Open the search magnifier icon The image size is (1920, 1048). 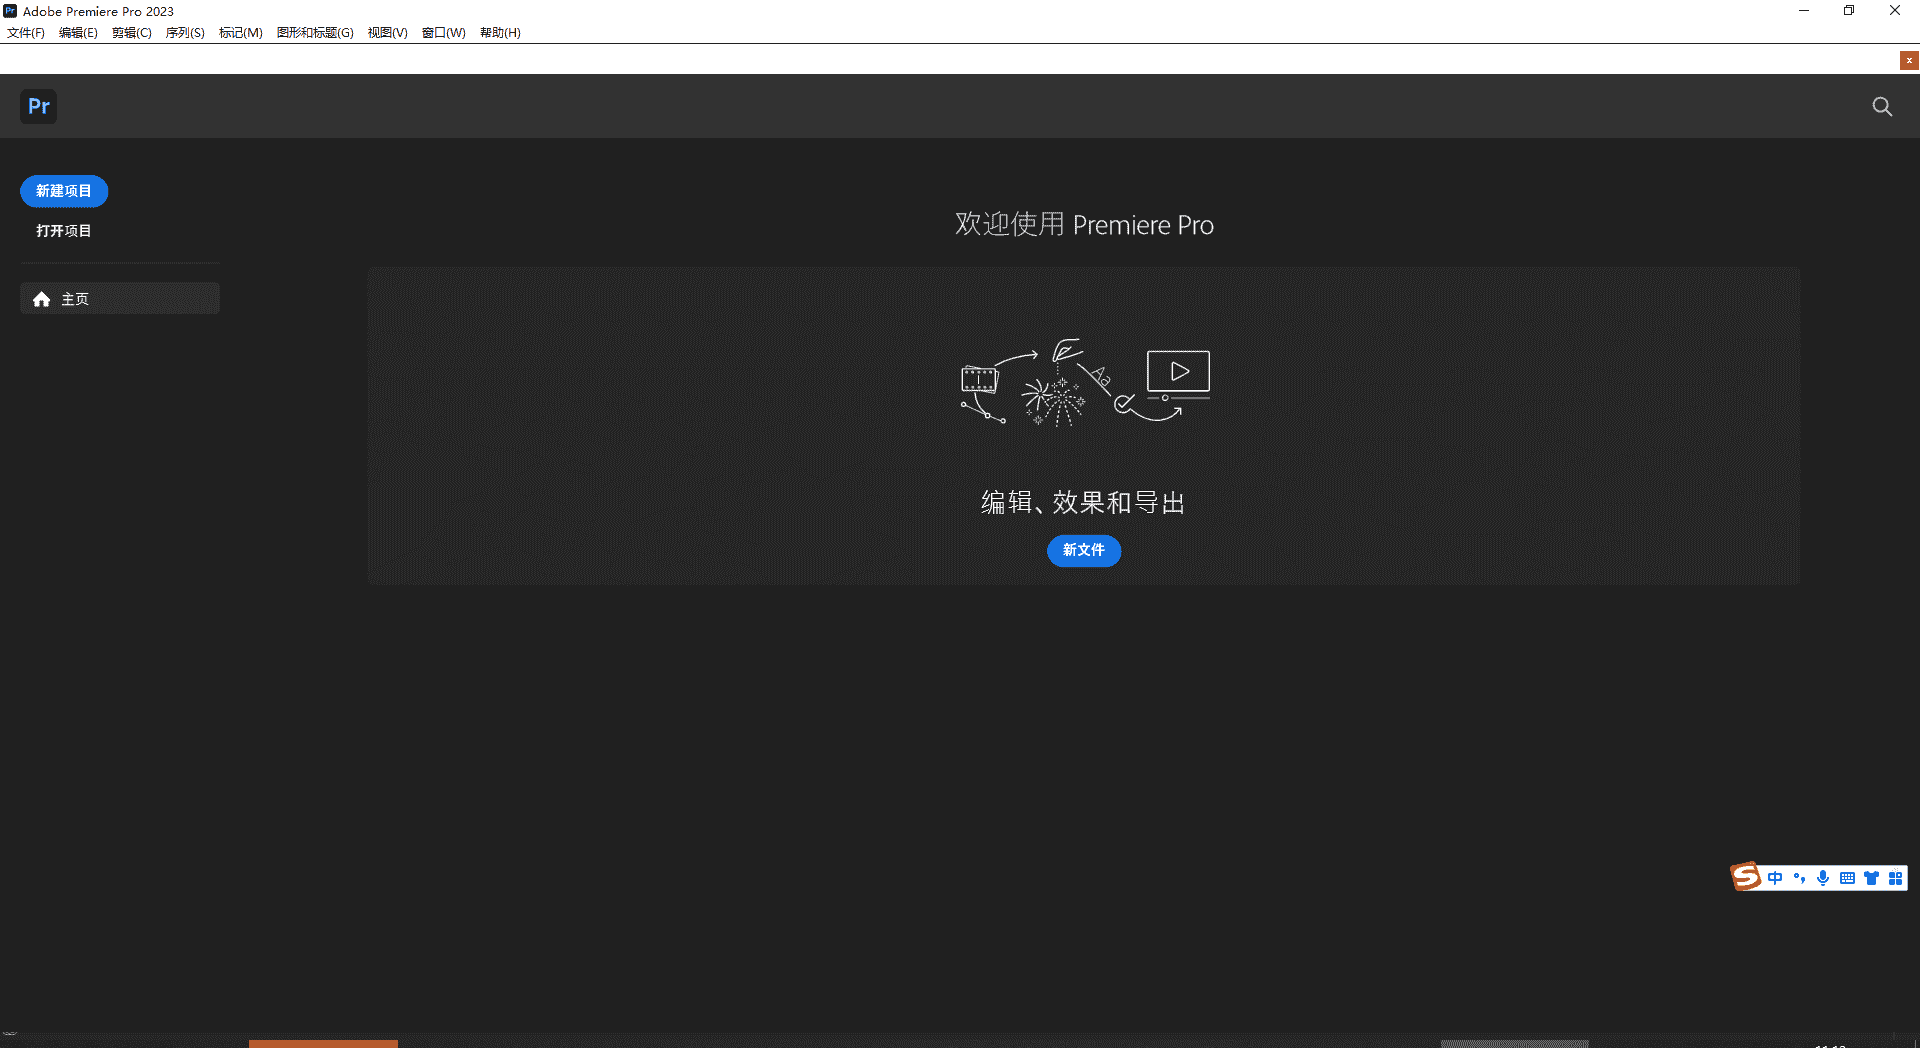pyautogui.click(x=1882, y=107)
